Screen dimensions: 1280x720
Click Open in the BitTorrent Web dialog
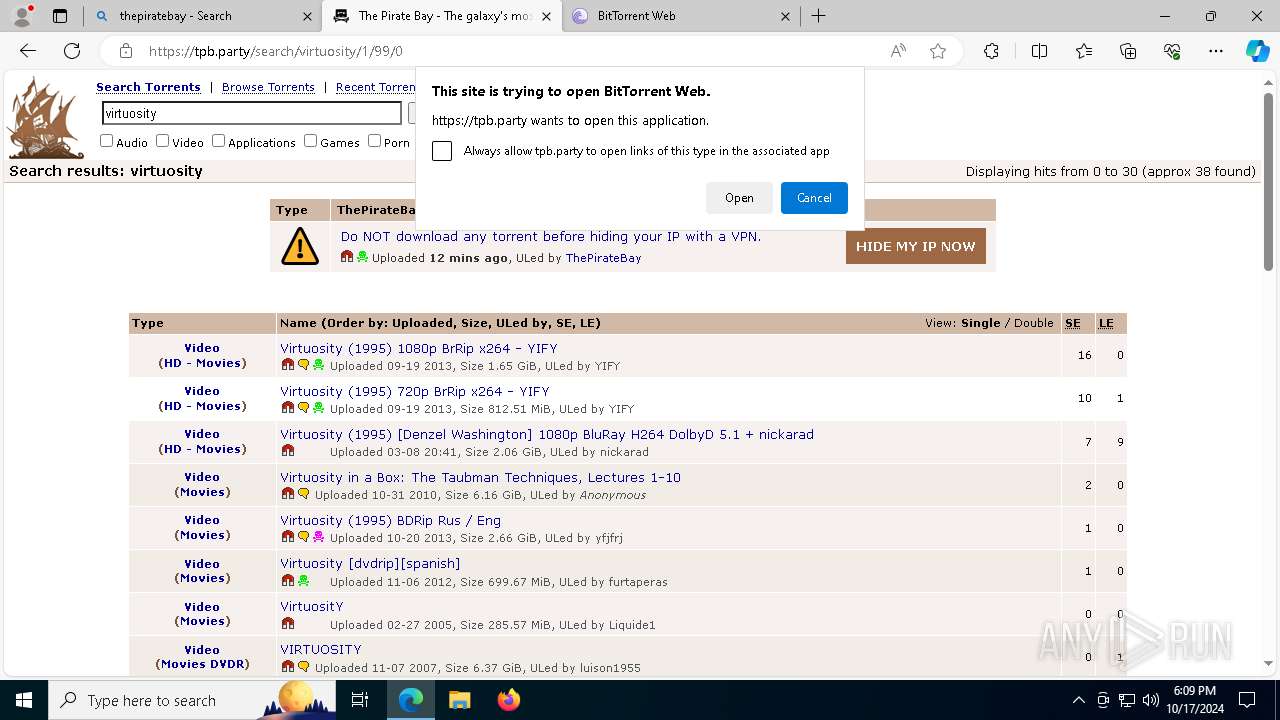pos(739,198)
